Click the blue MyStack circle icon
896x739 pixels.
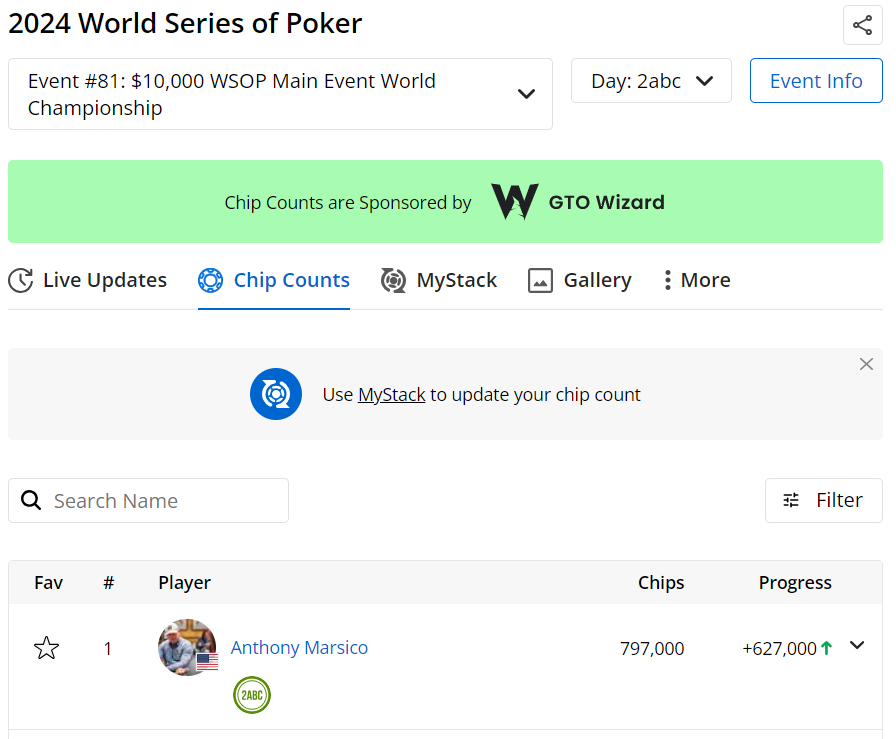click(x=276, y=394)
